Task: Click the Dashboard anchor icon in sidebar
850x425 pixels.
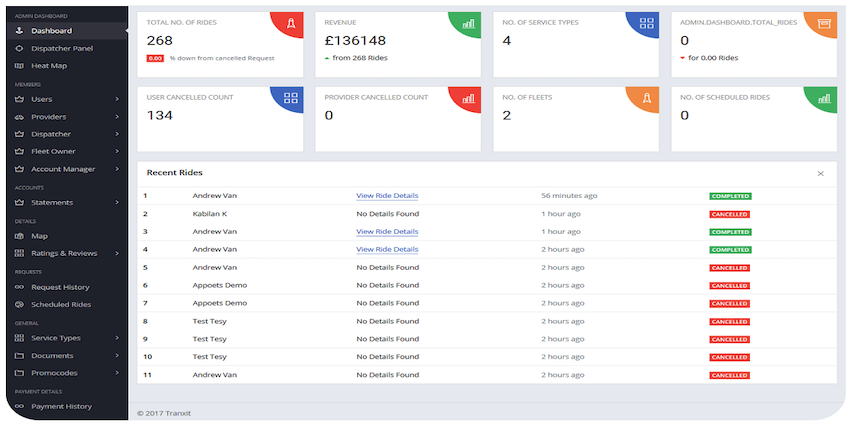Action: tap(19, 31)
